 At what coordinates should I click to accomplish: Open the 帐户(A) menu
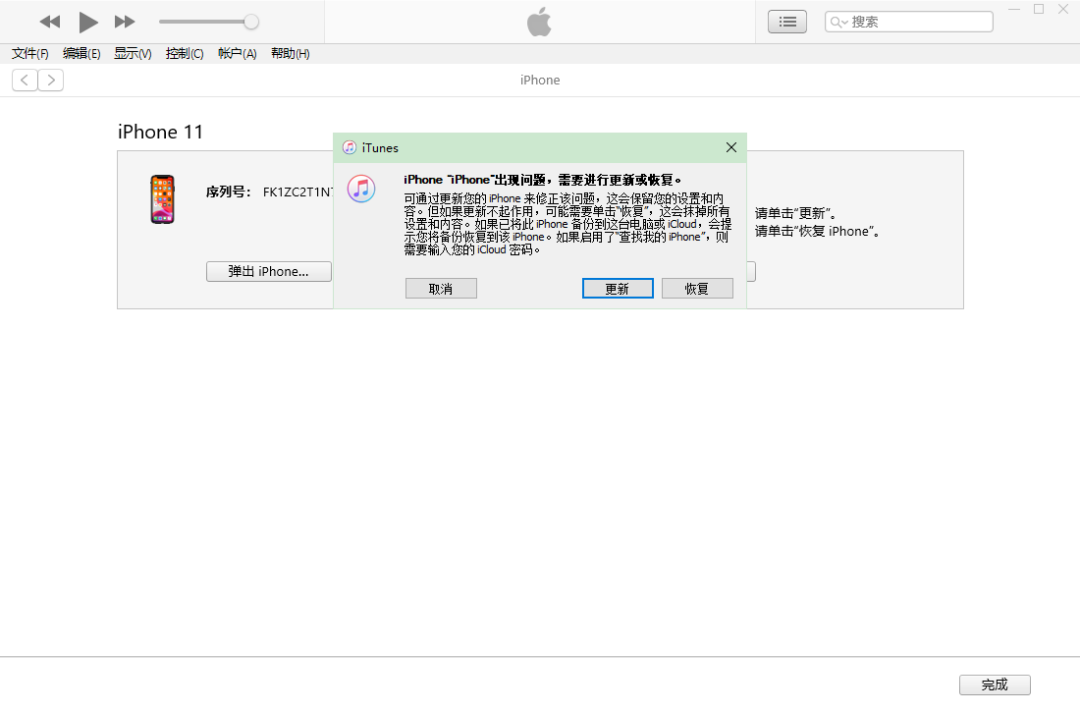coord(237,54)
